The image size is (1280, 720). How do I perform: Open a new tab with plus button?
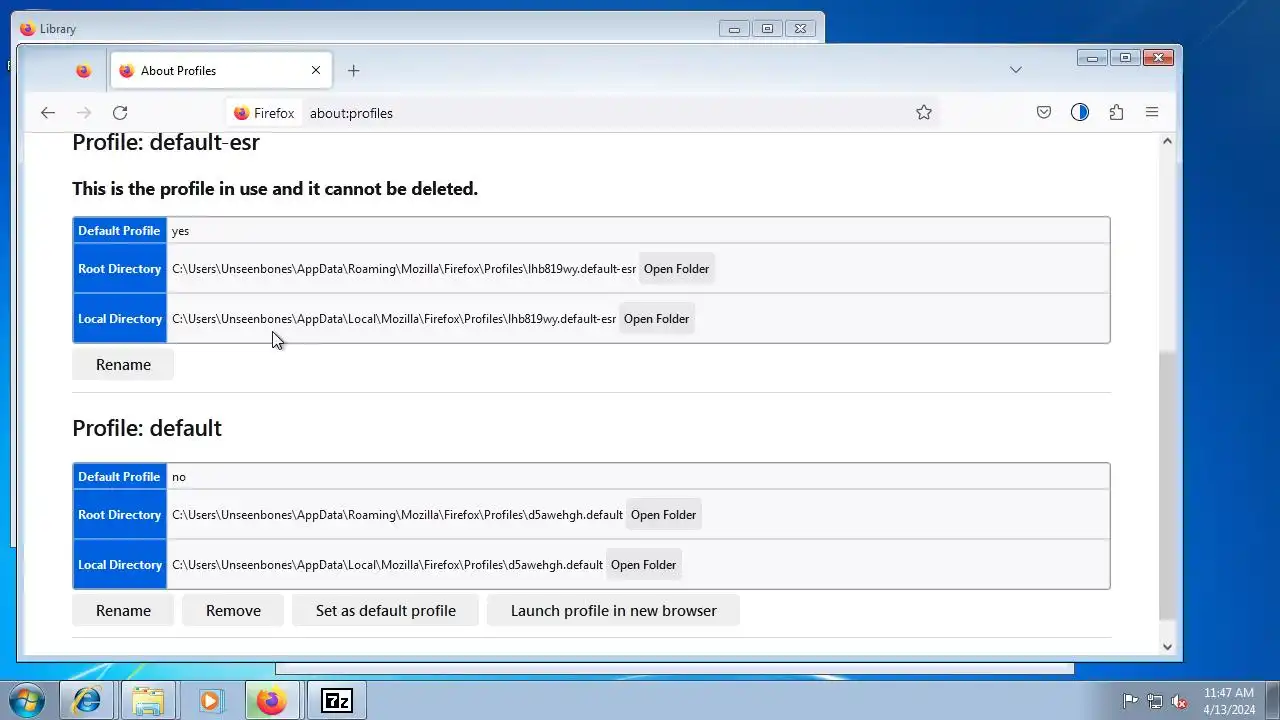pos(353,71)
